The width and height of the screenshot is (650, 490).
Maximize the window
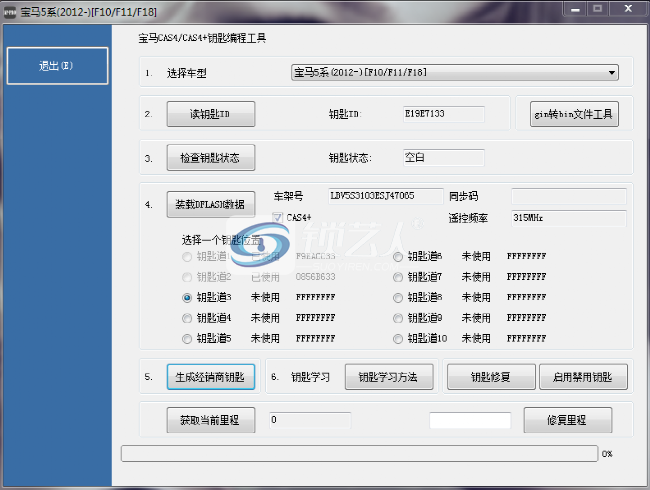(597, 9)
